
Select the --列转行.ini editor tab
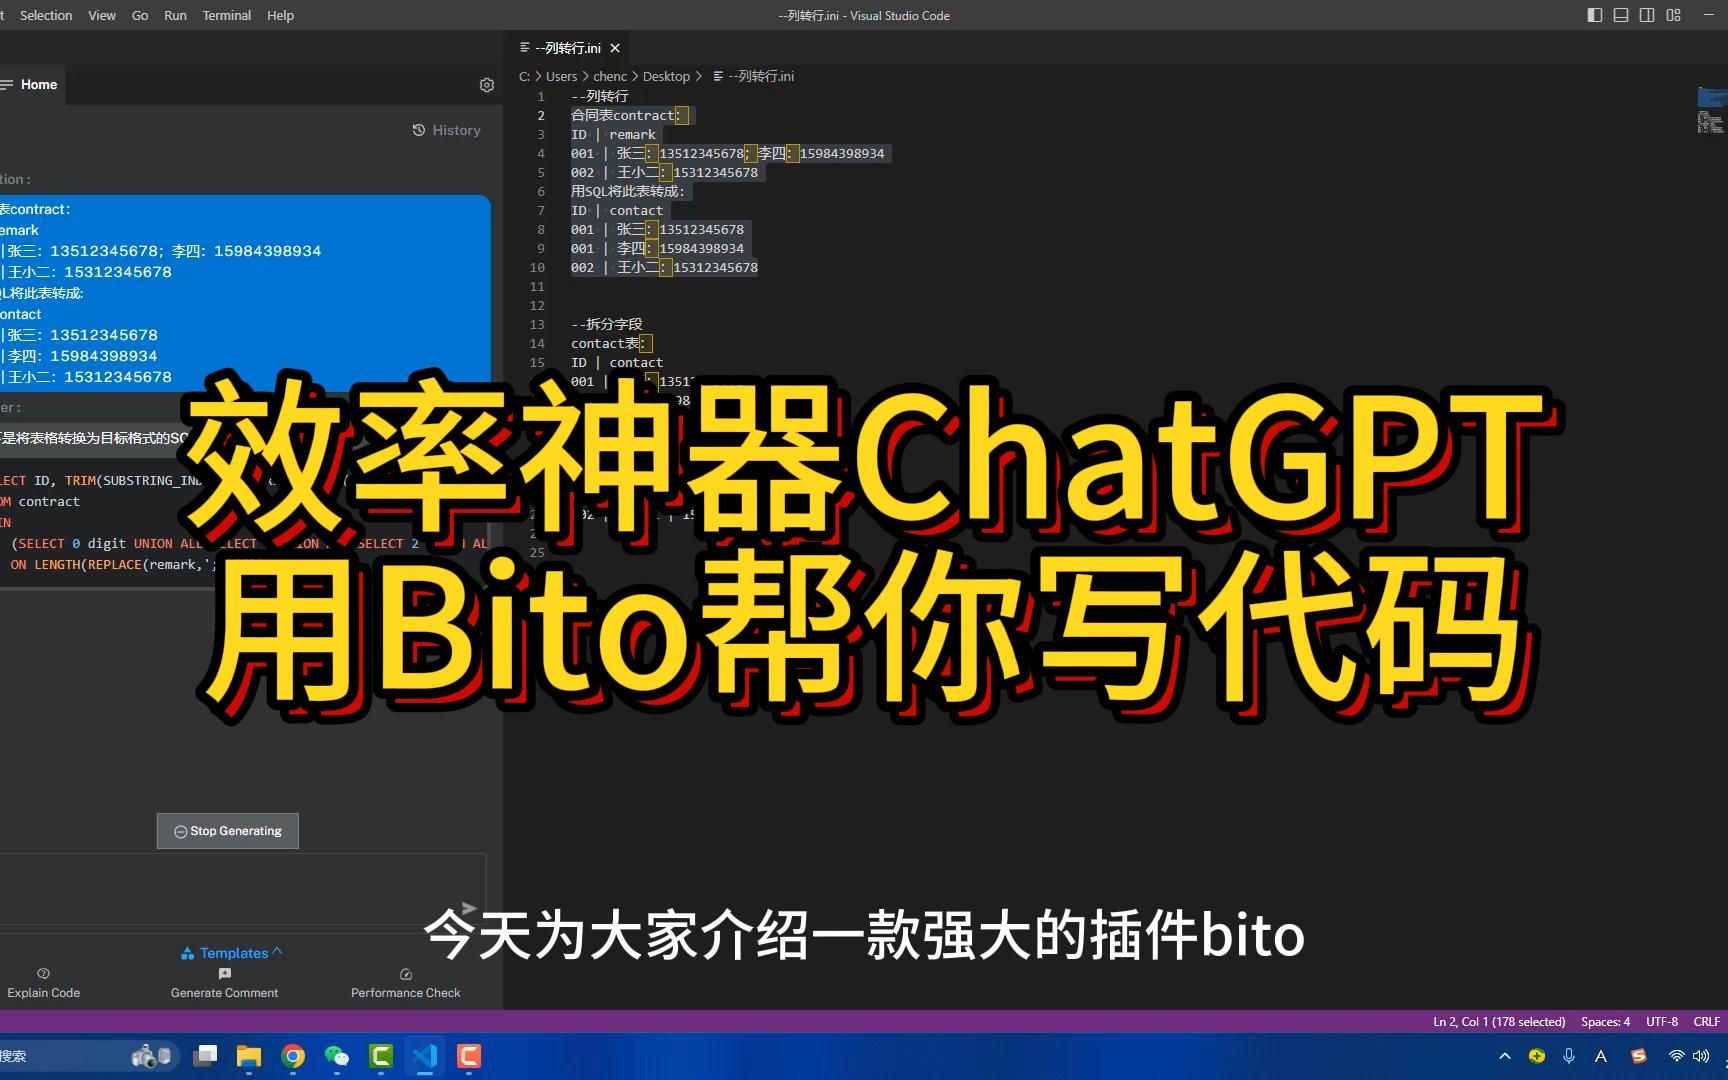pyautogui.click(x=568, y=48)
